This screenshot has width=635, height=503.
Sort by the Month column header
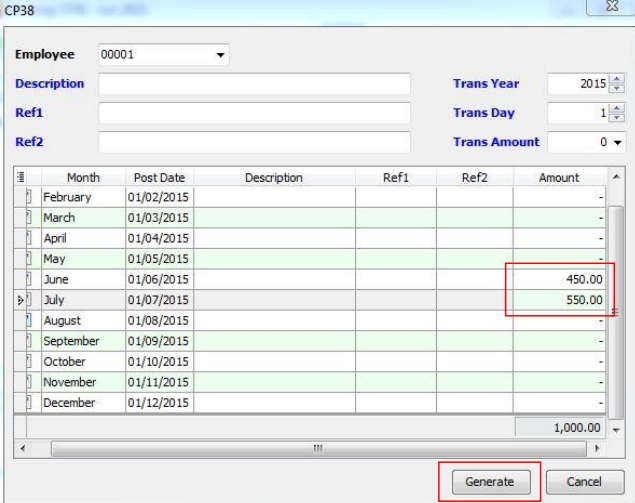(83, 177)
